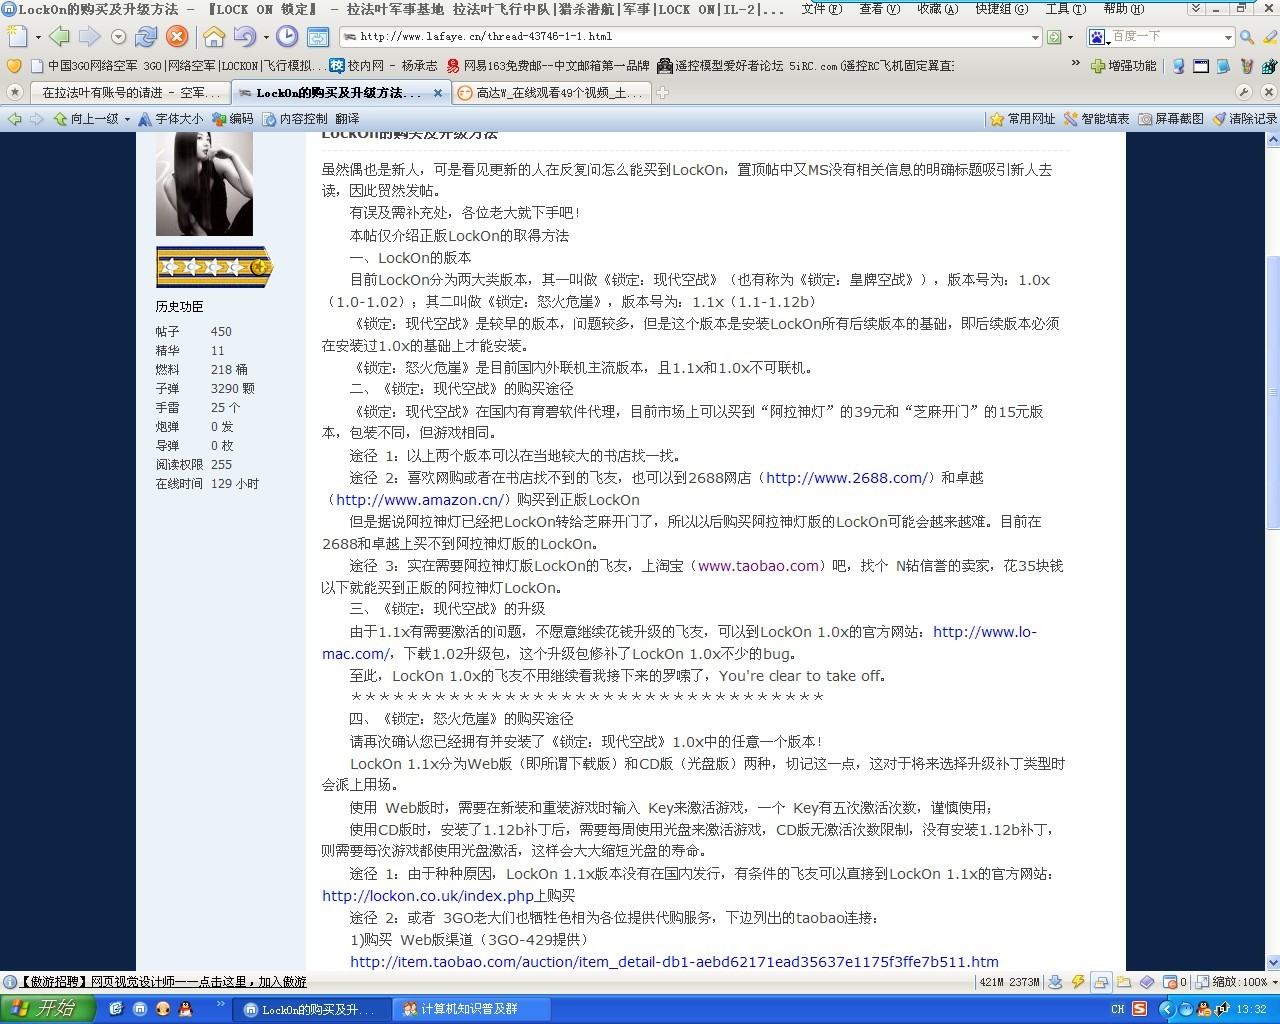Click the lightning accelerator icon in status bar
Viewport: 1280px width, 1024px height.
click(1080, 982)
